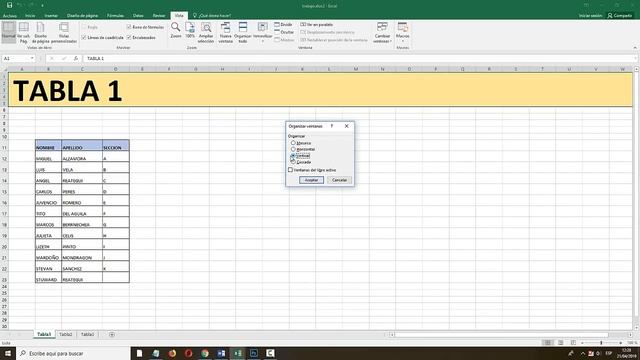Screen dimensions: 640x360
Task: Switch to the Tabla3 sheet tab
Action: [87, 334]
